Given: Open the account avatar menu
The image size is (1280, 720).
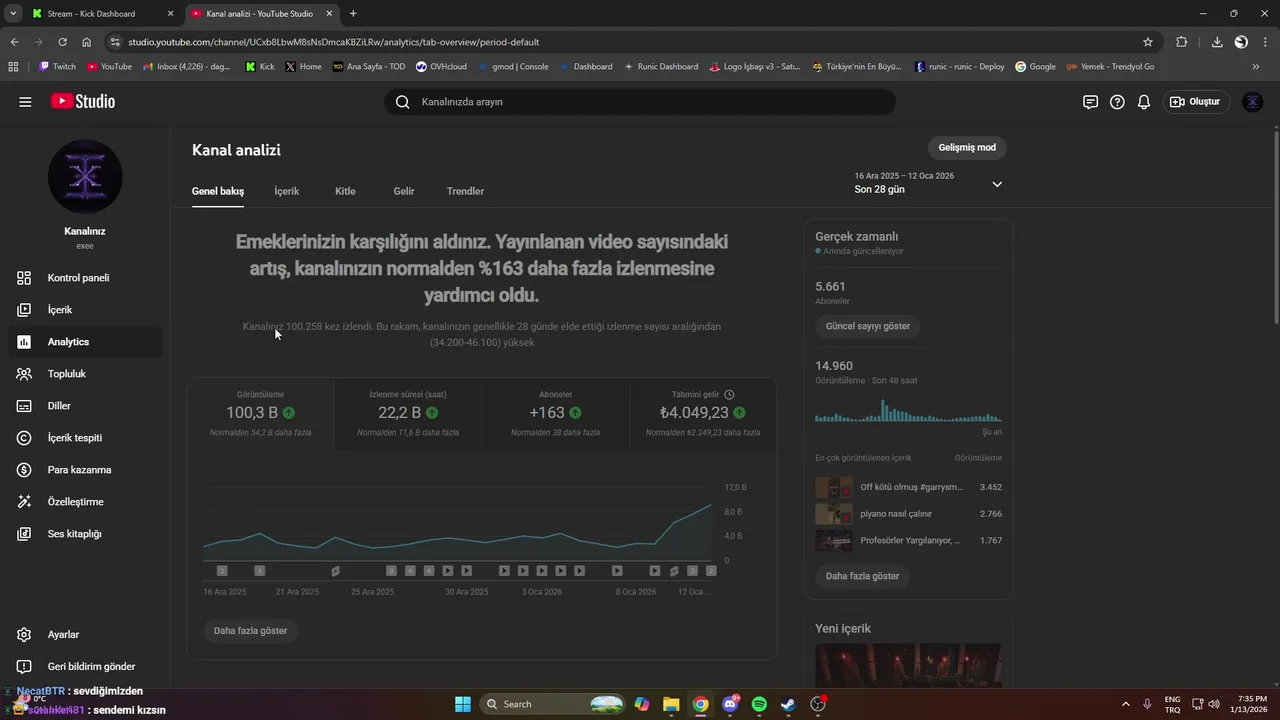Looking at the screenshot, I should (1252, 102).
